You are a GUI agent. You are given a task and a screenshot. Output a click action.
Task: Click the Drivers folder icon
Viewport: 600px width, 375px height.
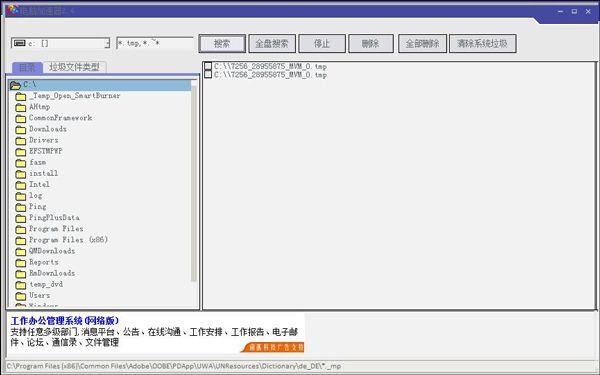21,141
